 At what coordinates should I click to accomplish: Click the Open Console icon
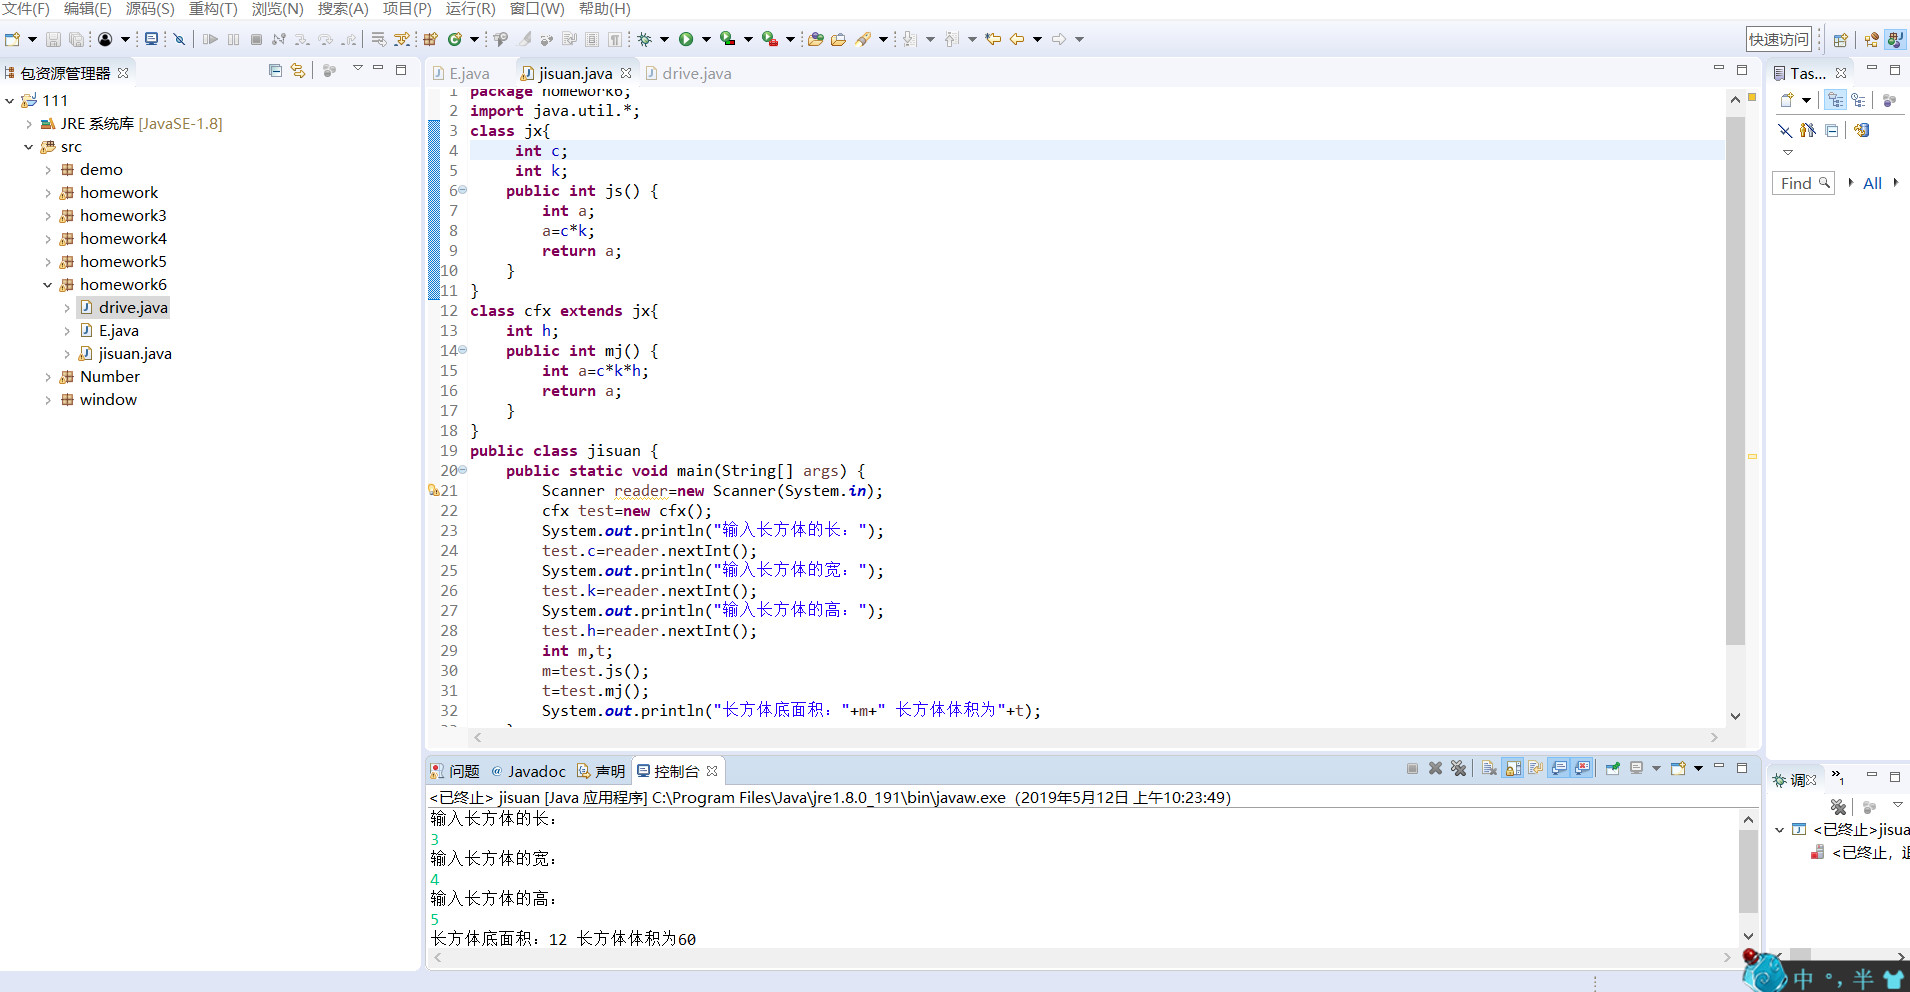coord(1678,768)
